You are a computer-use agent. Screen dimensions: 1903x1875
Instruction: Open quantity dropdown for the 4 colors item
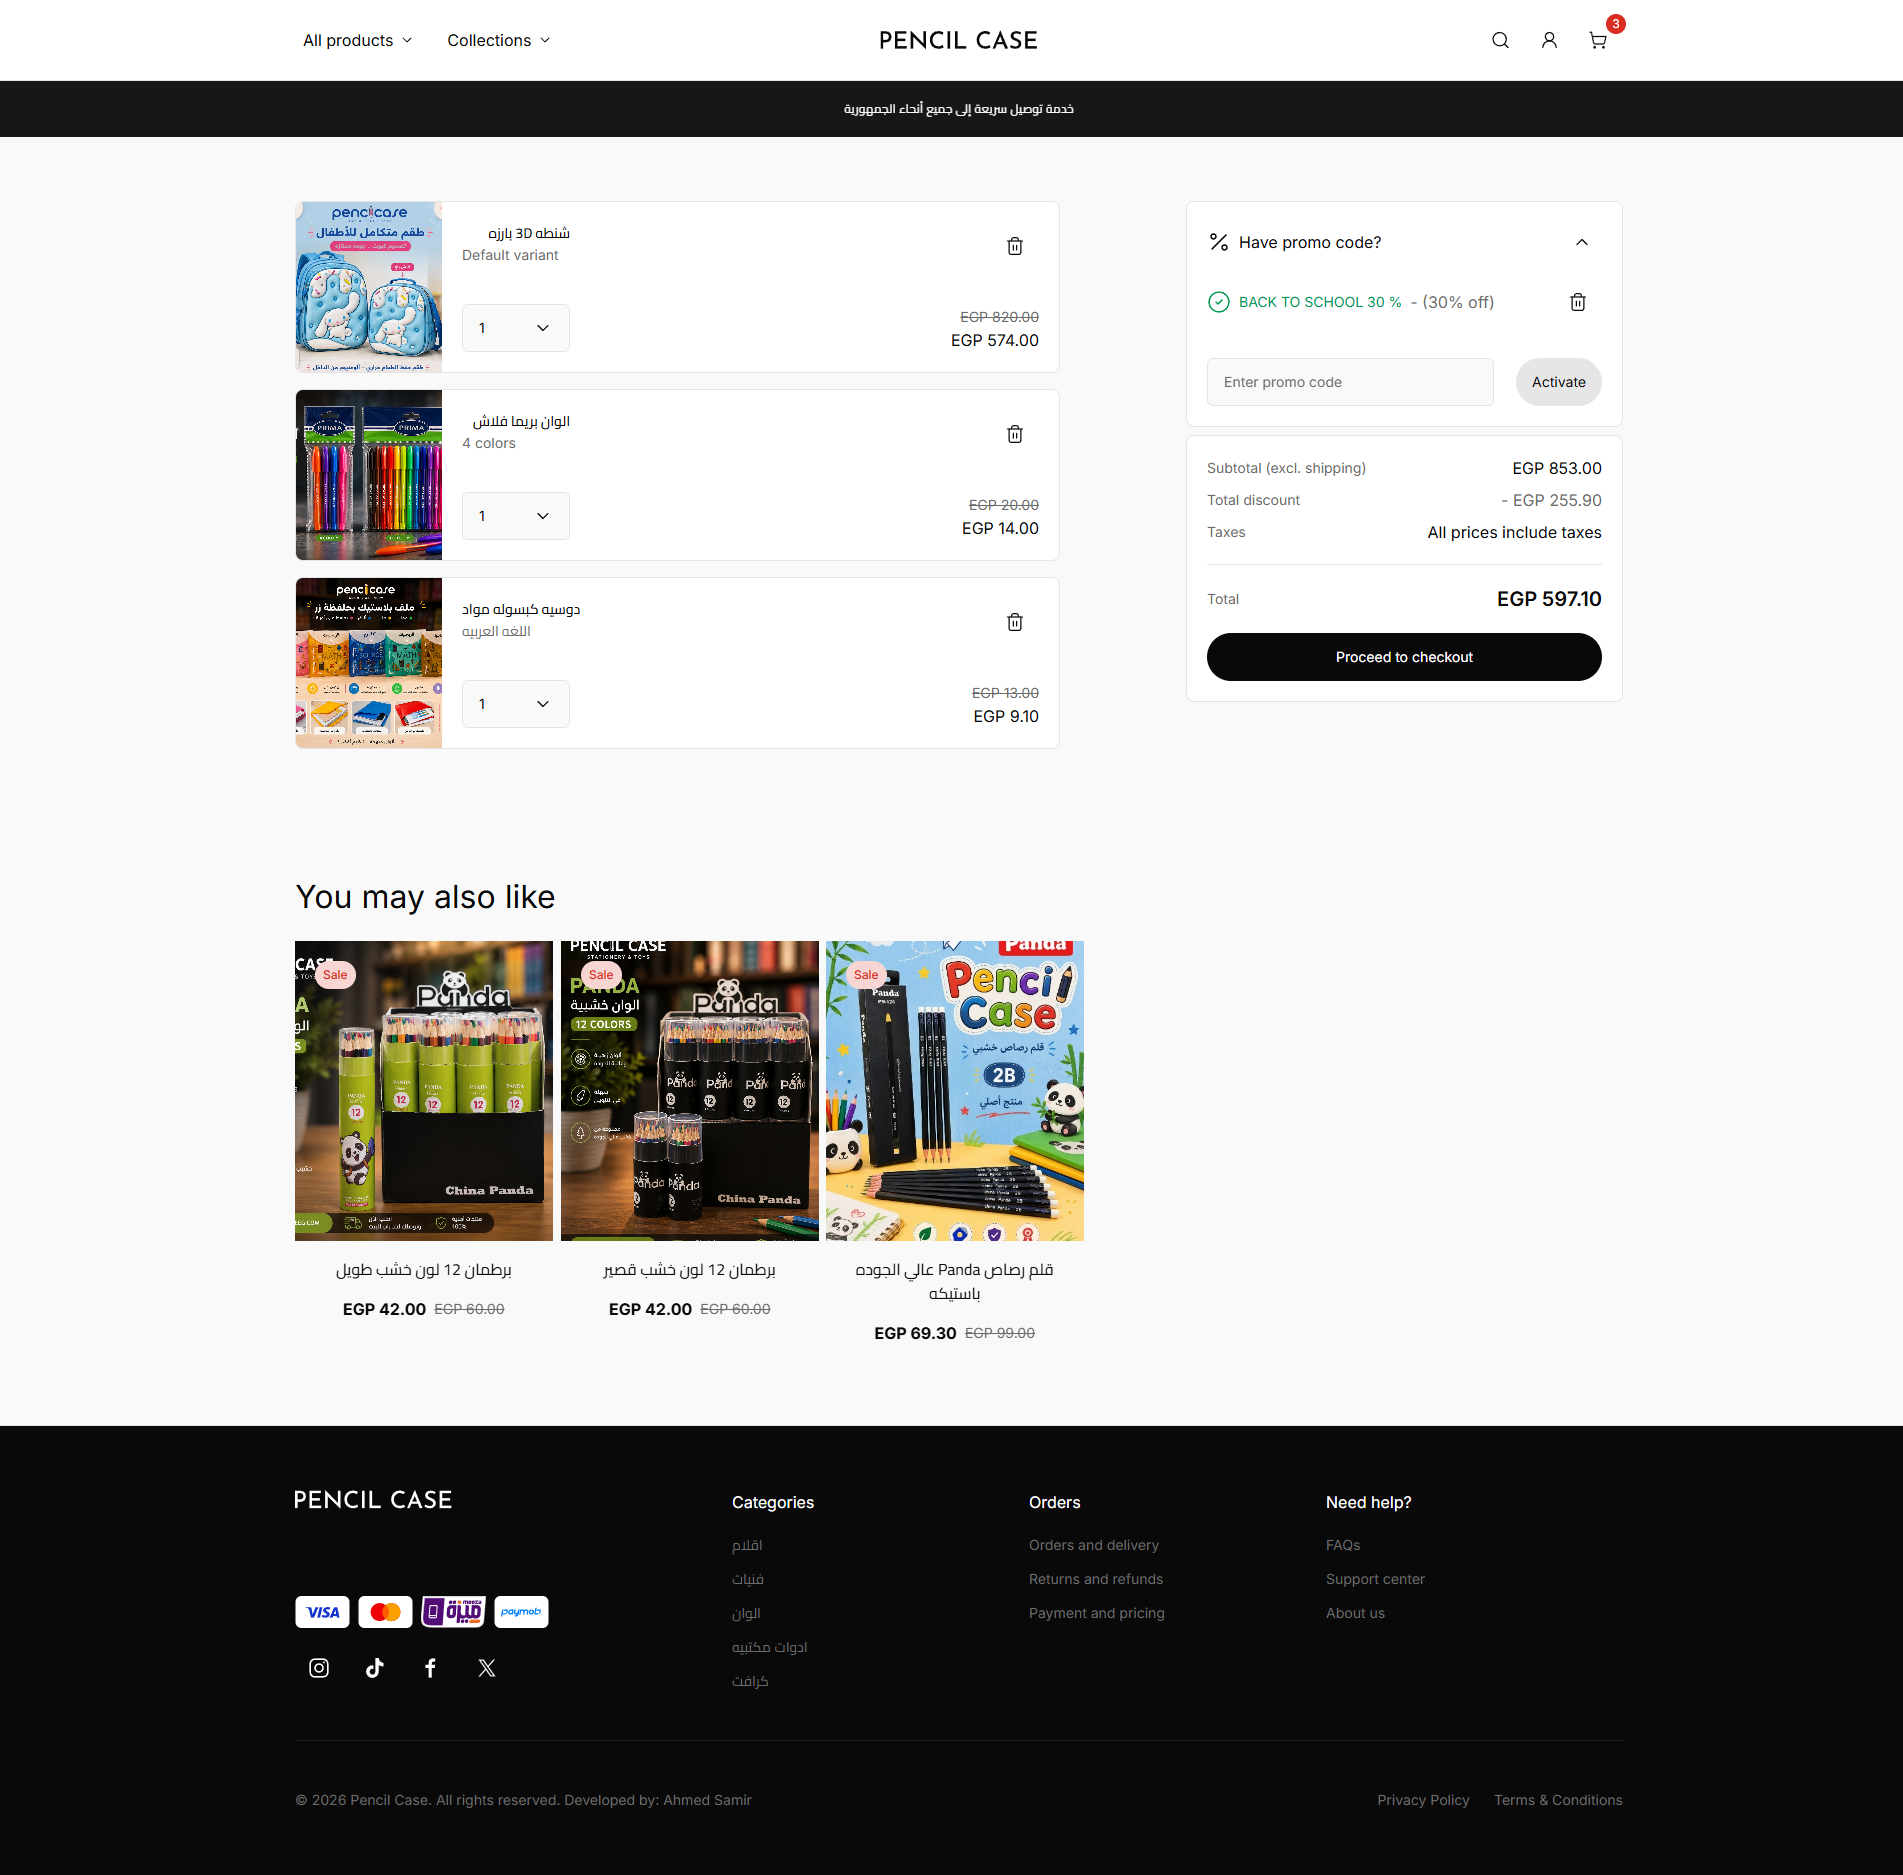pyautogui.click(x=516, y=516)
